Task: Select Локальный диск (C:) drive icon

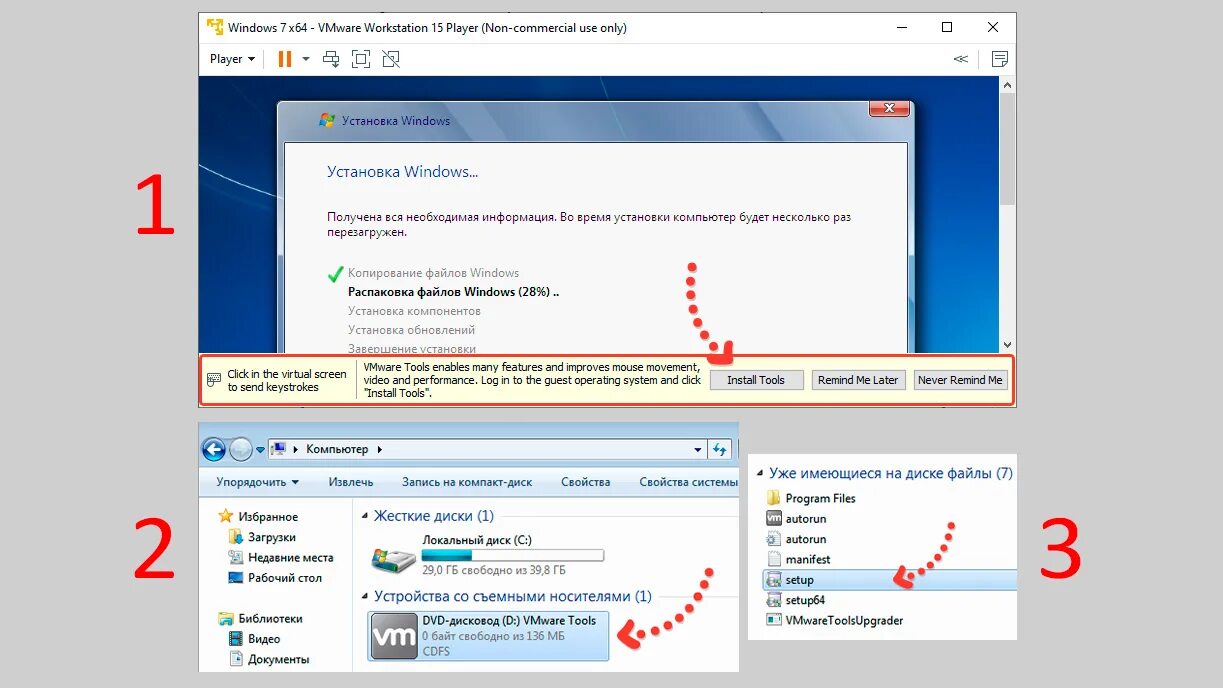Action: [393, 559]
